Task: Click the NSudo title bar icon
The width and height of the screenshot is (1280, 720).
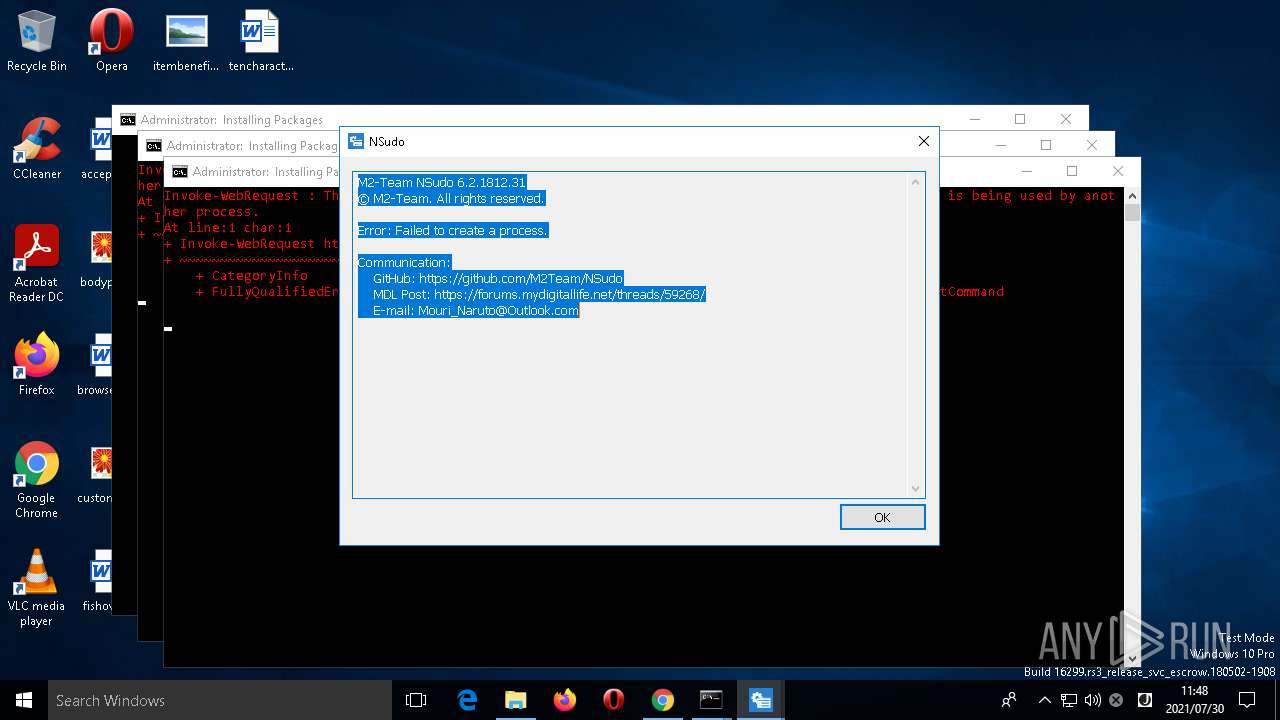Action: point(356,142)
